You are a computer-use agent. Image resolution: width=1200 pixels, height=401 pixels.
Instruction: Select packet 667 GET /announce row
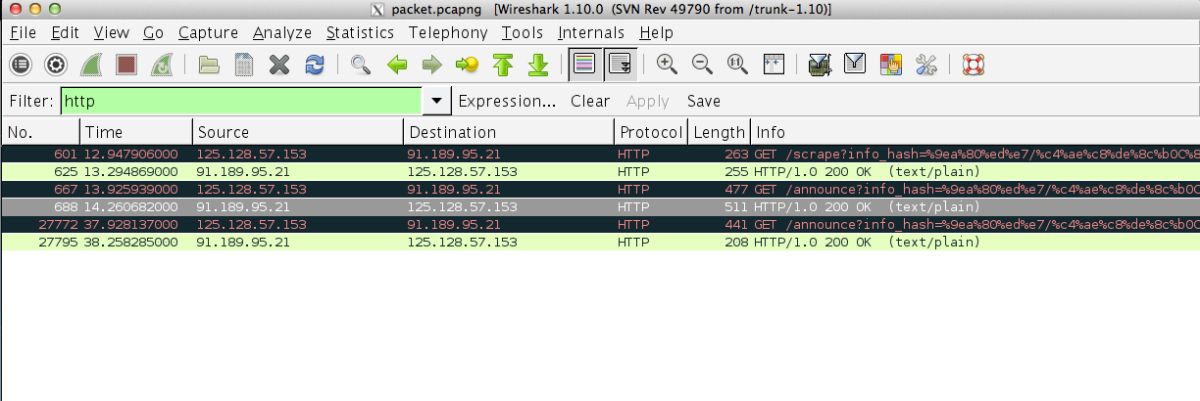coord(600,189)
